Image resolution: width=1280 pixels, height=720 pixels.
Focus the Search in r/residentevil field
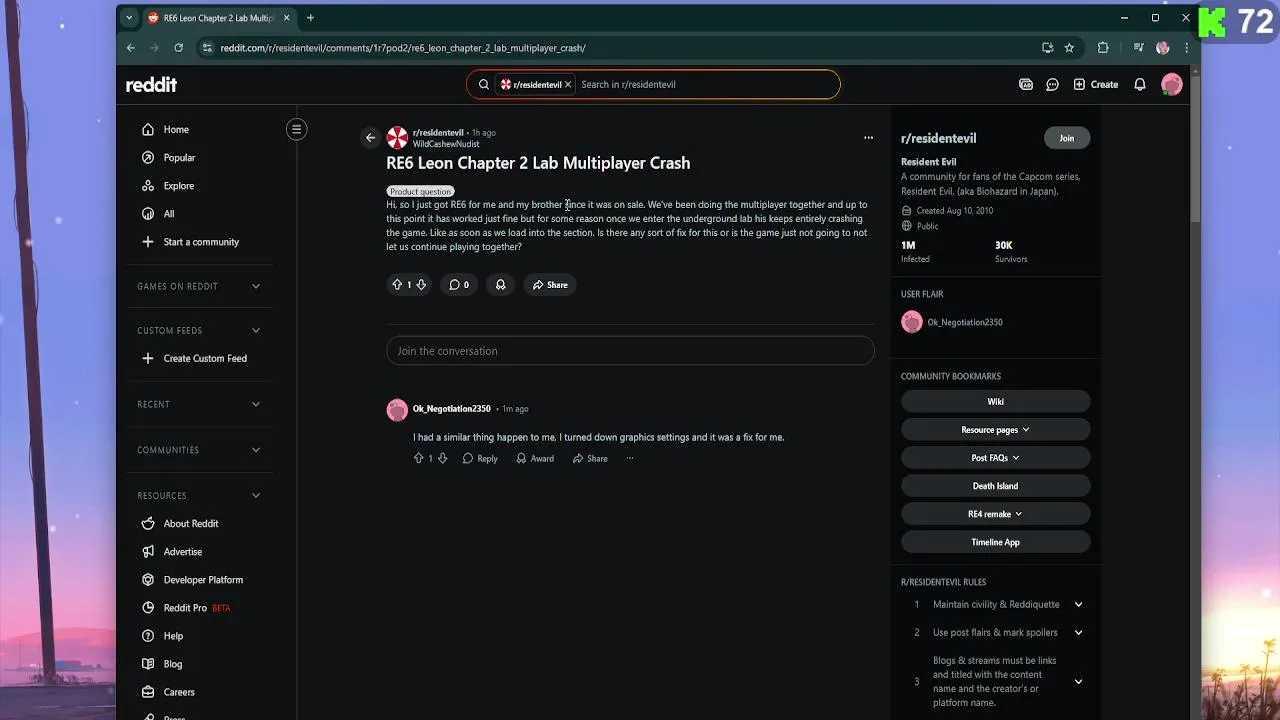coord(705,85)
